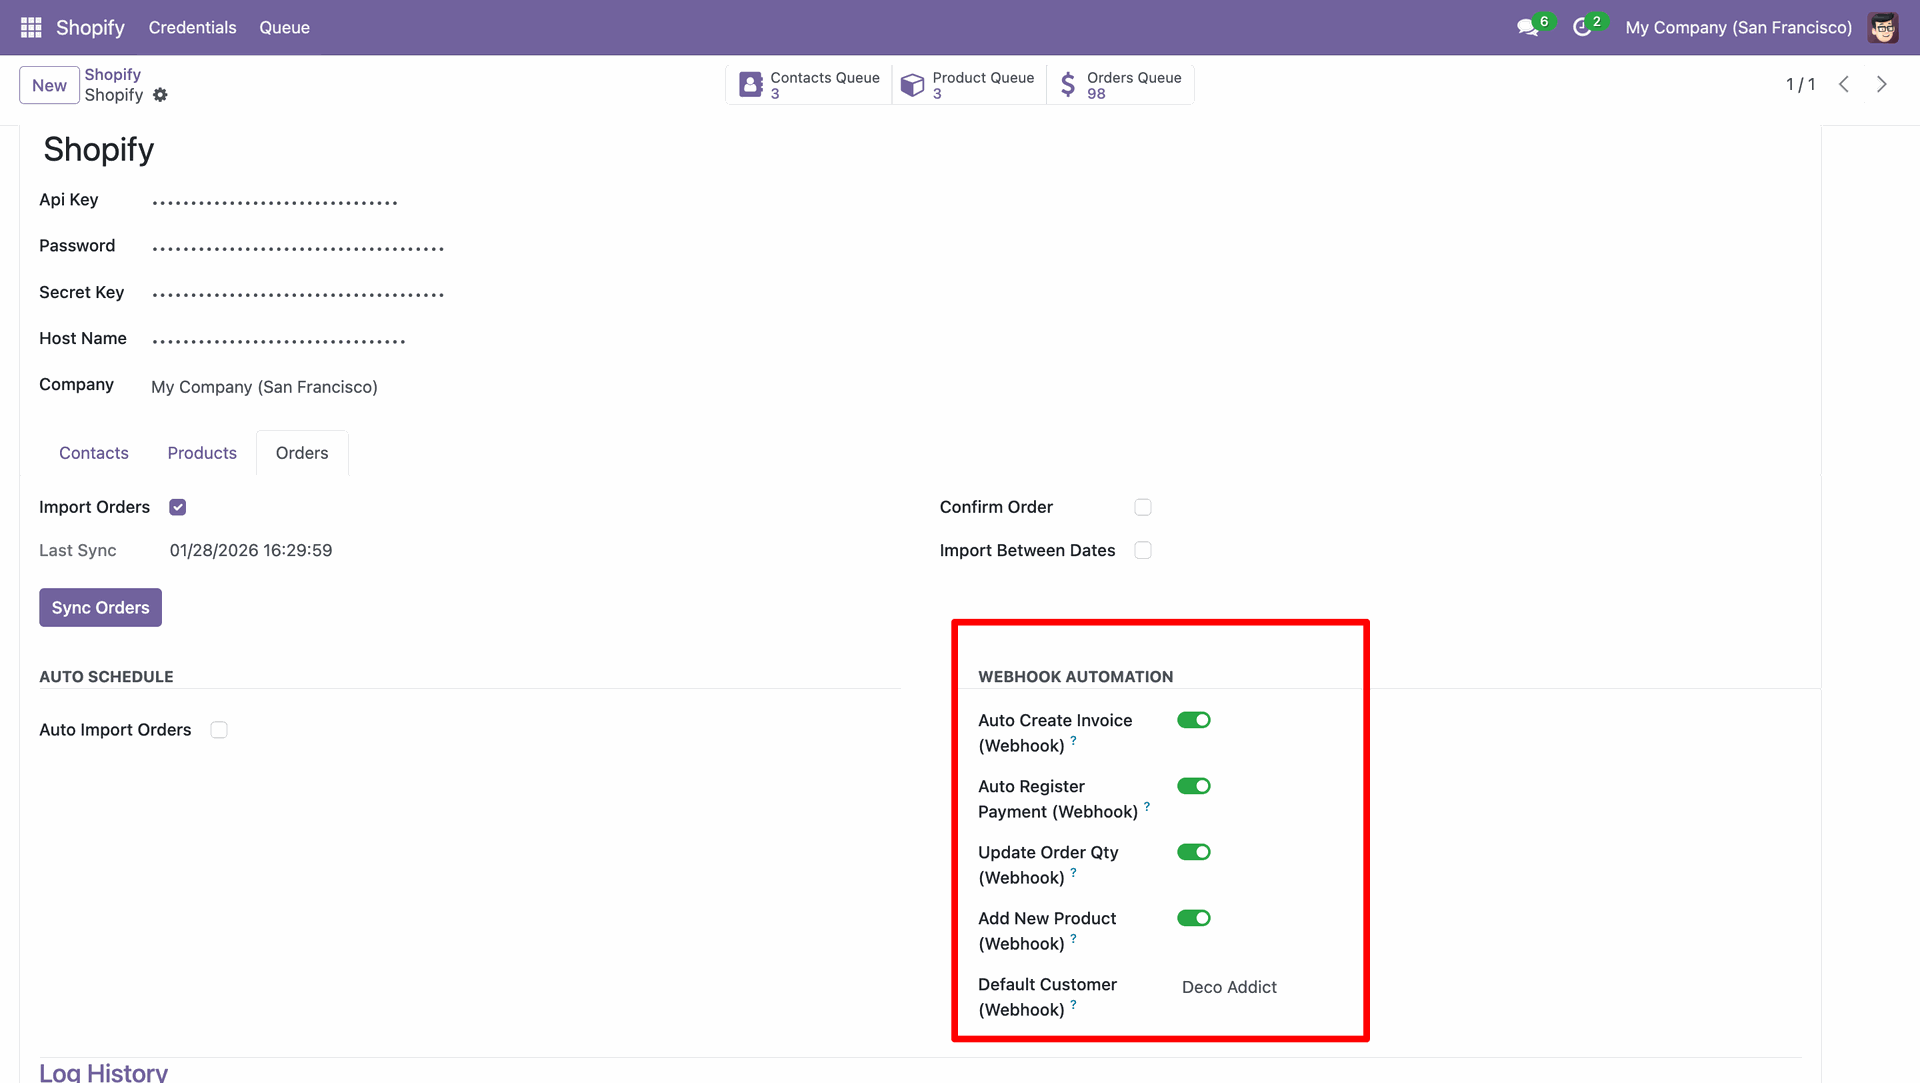This screenshot has height=1083, width=1920.
Task: Go to next record arrow
Action: click(1881, 85)
